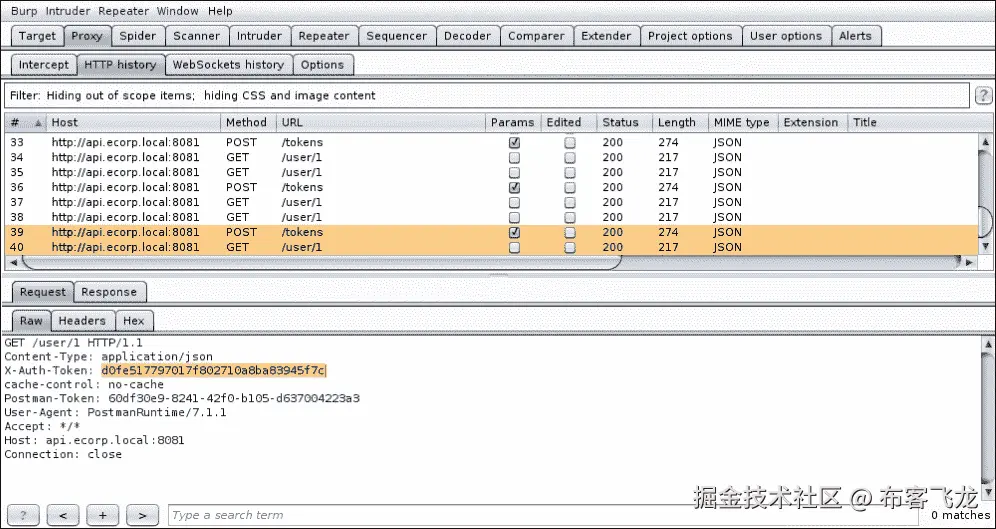Click history horizontal scroll left arrow
The height and width of the screenshot is (529, 996).
pyautogui.click(x=13, y=262)
